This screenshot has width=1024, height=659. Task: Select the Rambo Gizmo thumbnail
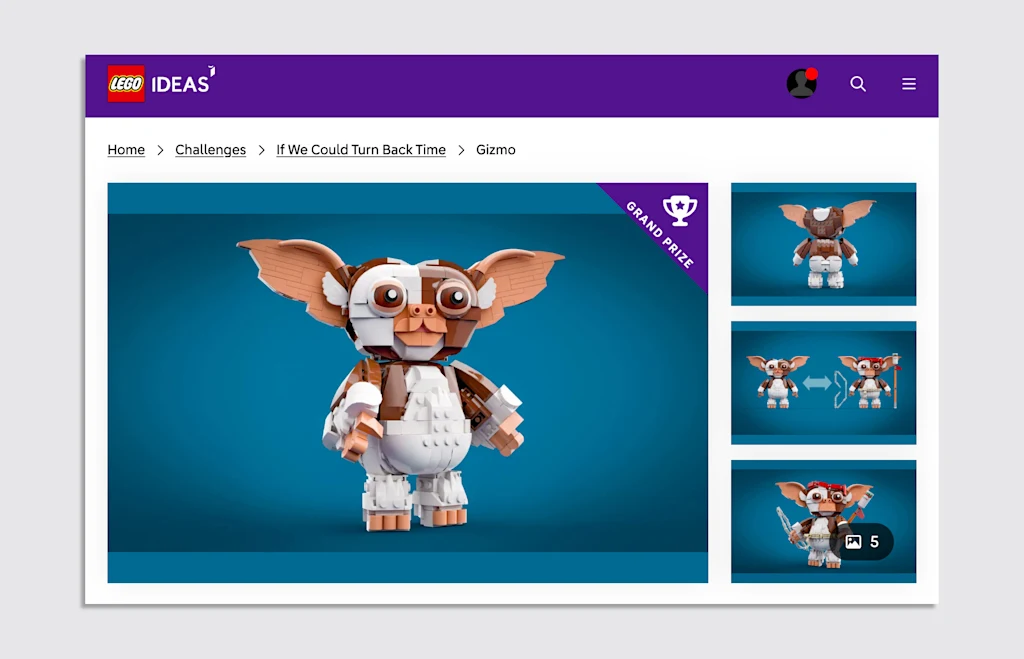tap(824, 521)
